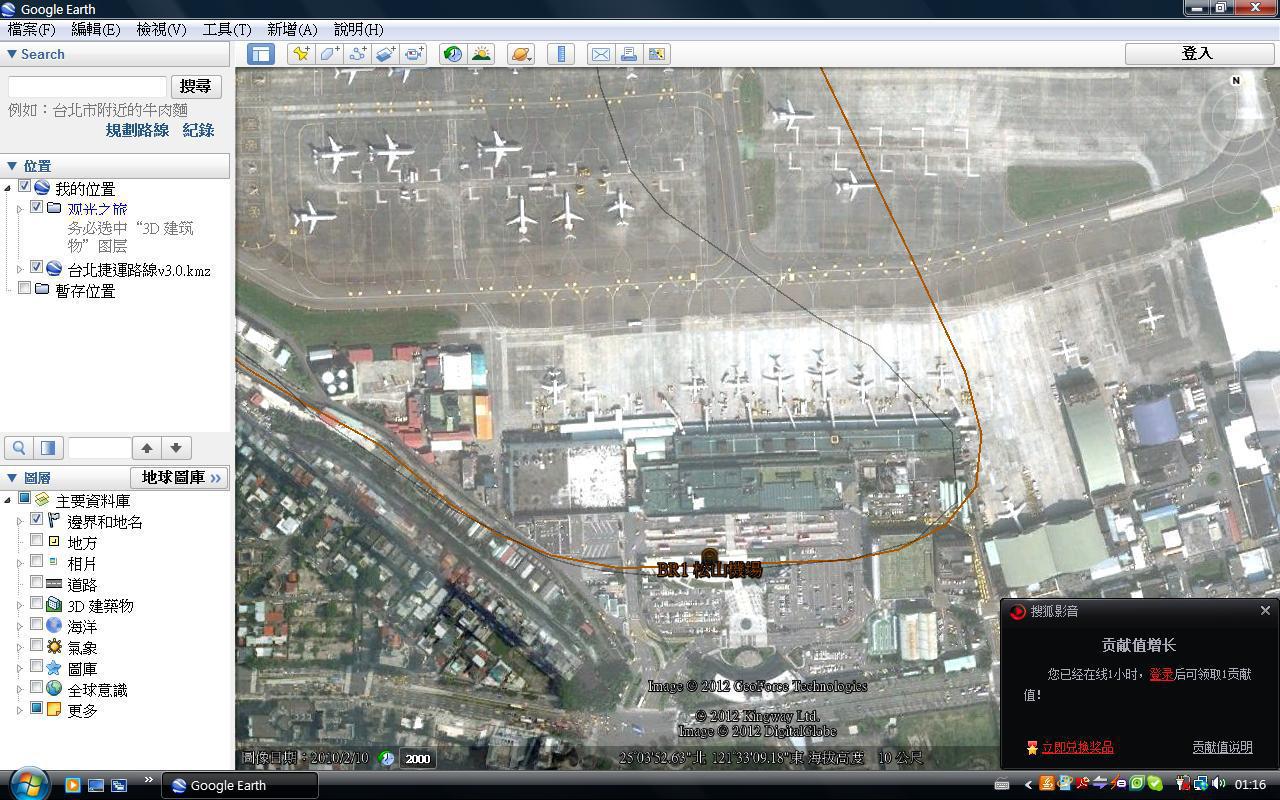The height and width of the screenshot is (800, 1280).
Task: Expand the 相片 layer tree node
Action: coord(19,563)
